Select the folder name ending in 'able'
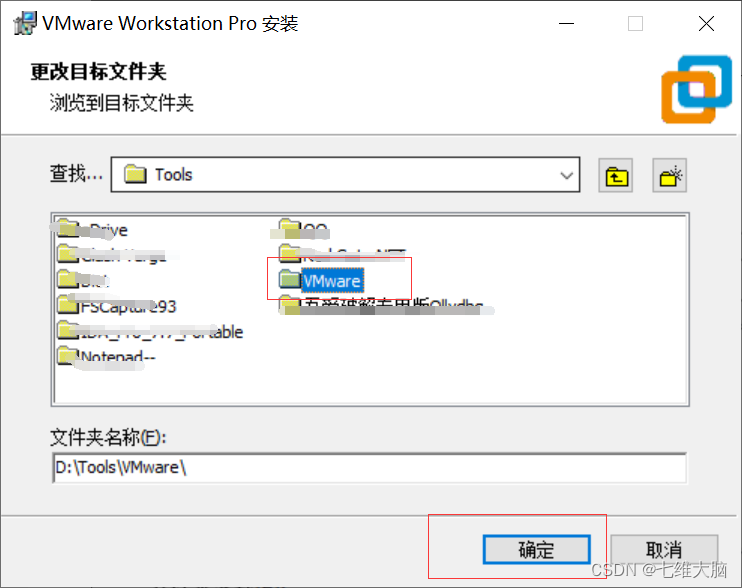Screen dimensions: 742x588 click(150, 331)
